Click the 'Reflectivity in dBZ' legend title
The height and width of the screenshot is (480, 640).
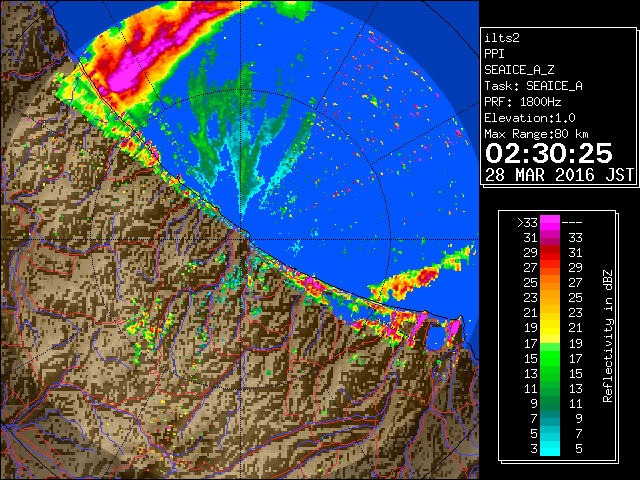point(607,336)
